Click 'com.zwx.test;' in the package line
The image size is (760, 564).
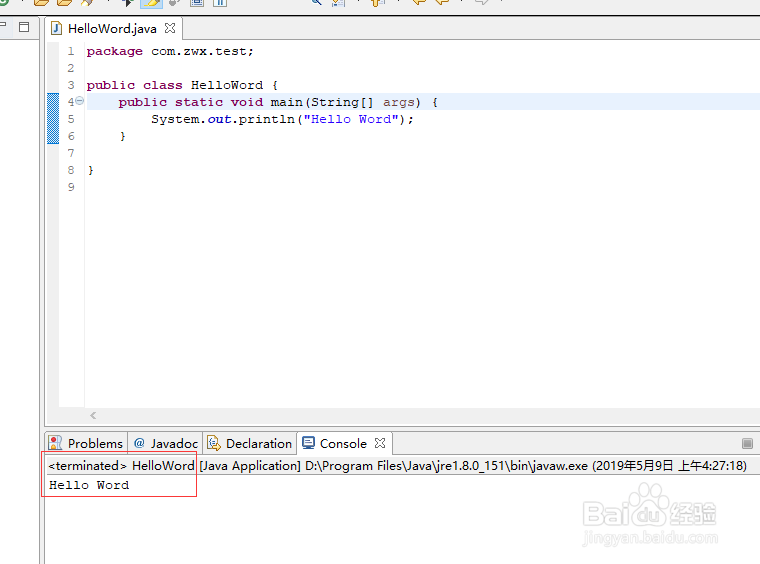click(x=202, y=51)
